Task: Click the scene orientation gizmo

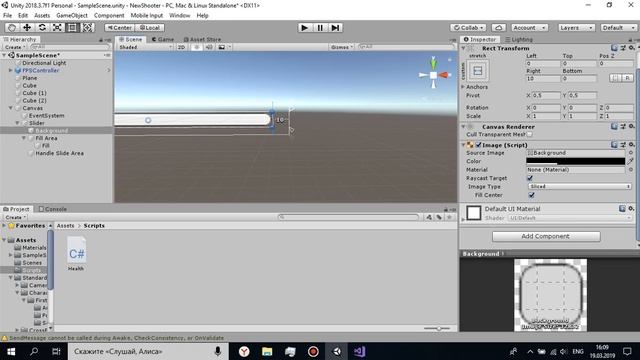Action: 433,75
